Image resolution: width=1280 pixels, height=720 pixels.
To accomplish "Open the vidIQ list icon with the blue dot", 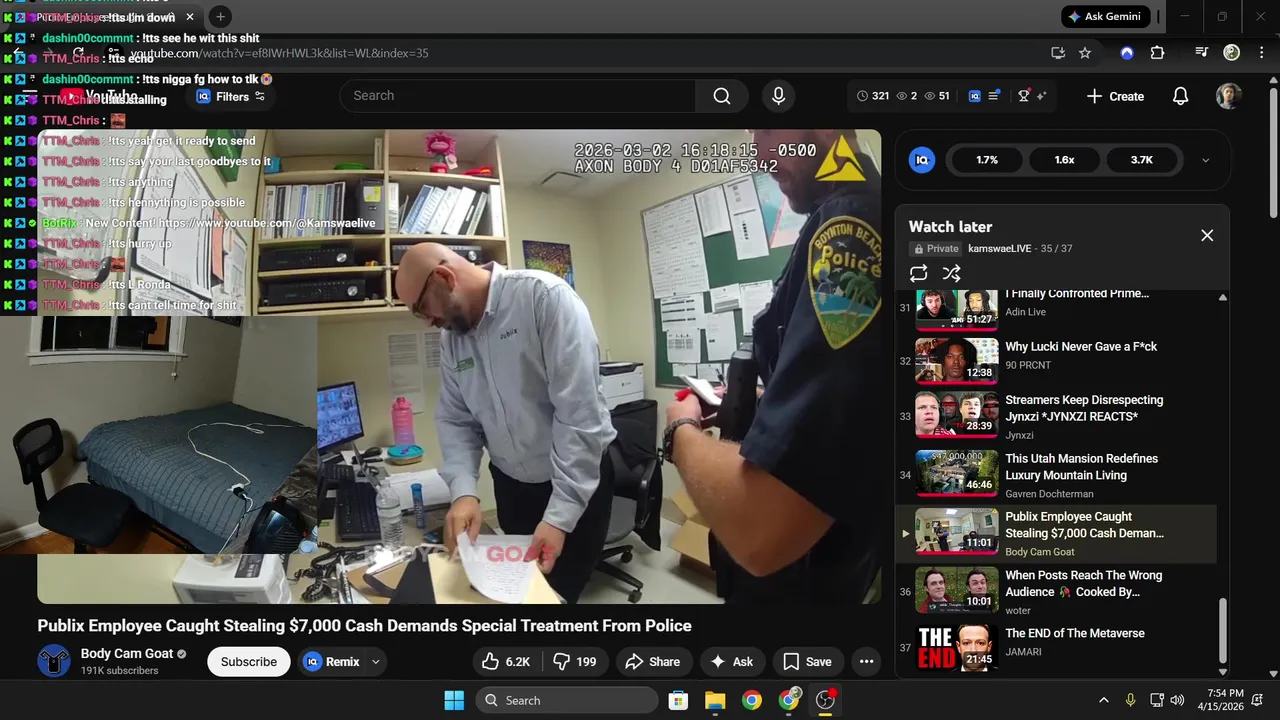I will 994,96.
